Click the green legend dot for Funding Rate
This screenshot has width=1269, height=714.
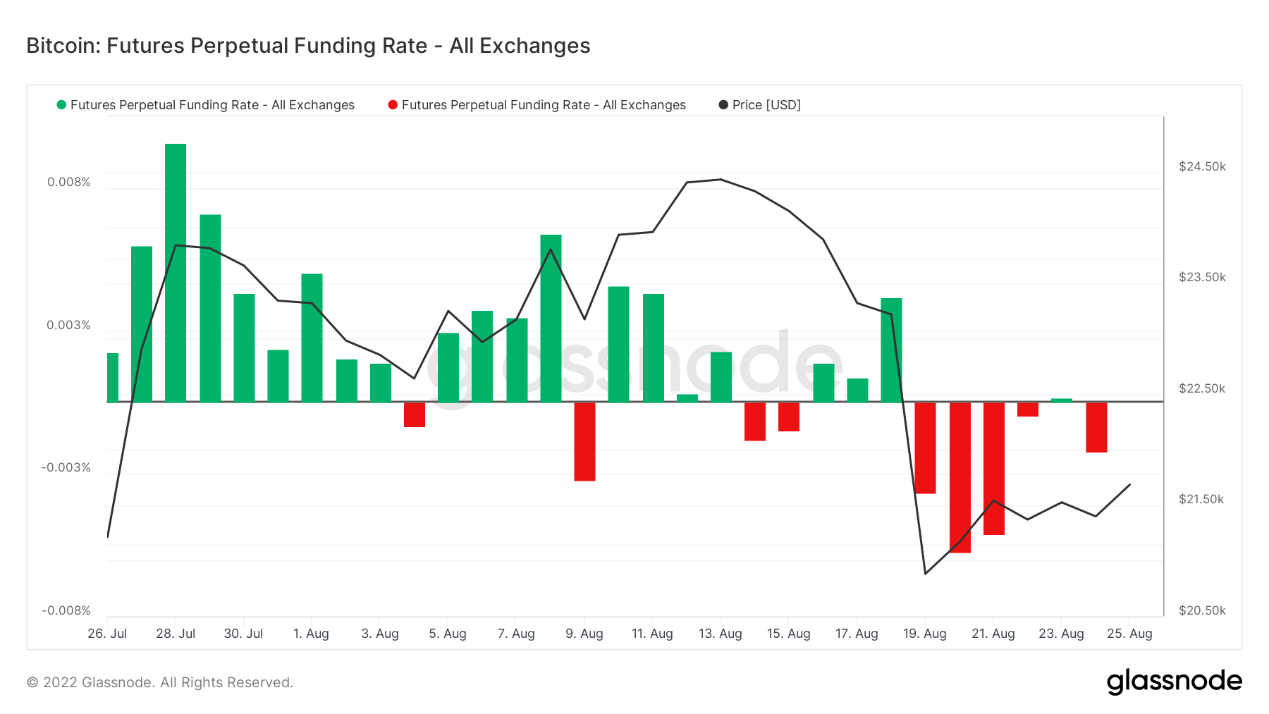62,105
